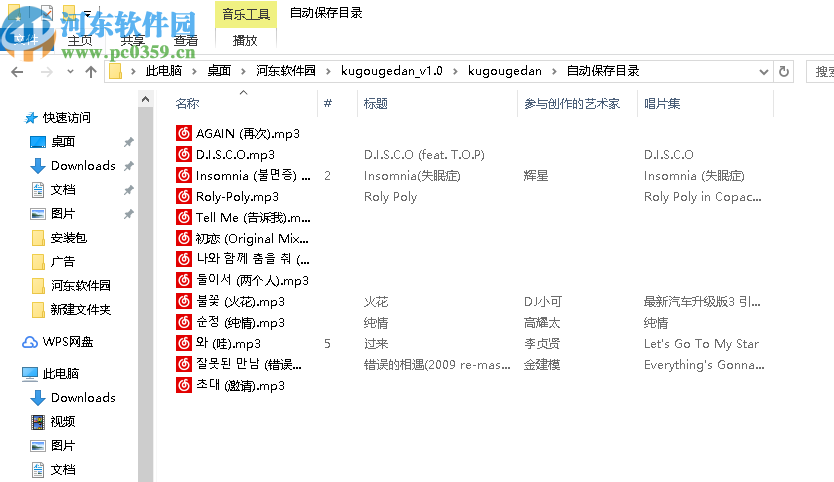Open 新建文件夹 in sidebar

80,310
